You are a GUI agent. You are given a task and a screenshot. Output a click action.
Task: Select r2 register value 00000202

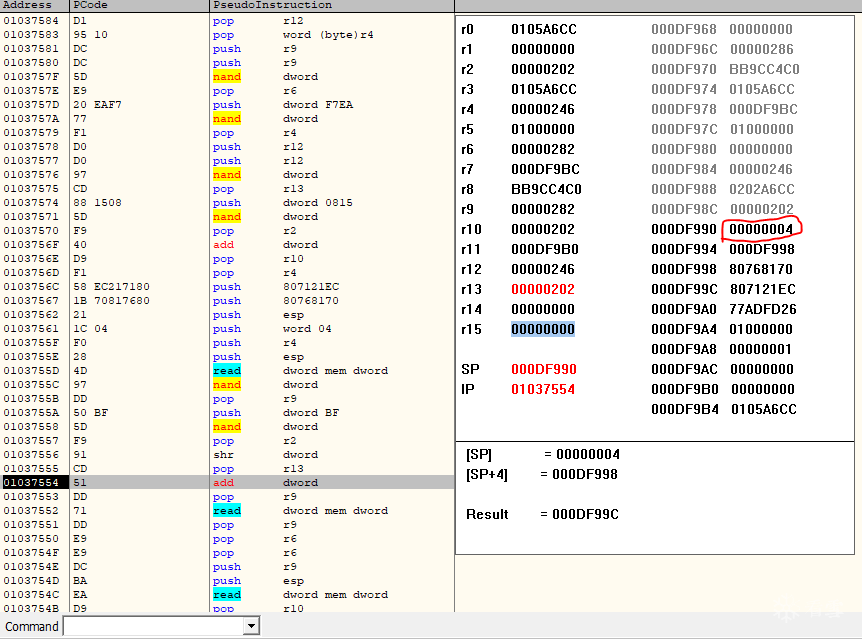coord(543,69)
